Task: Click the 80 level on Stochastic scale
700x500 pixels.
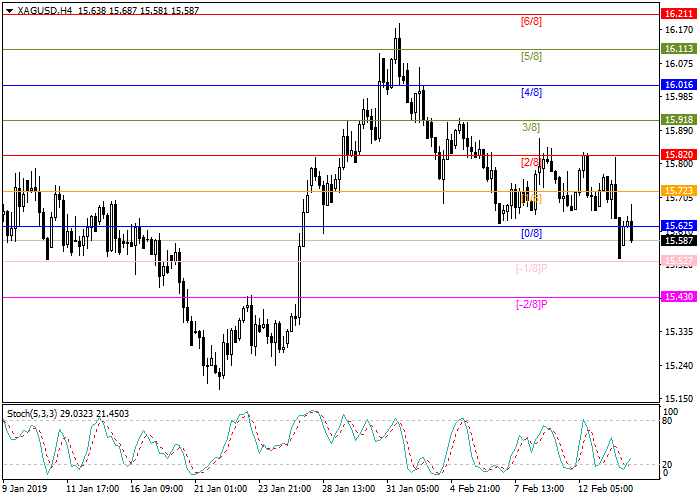Action: coord(667,421)
